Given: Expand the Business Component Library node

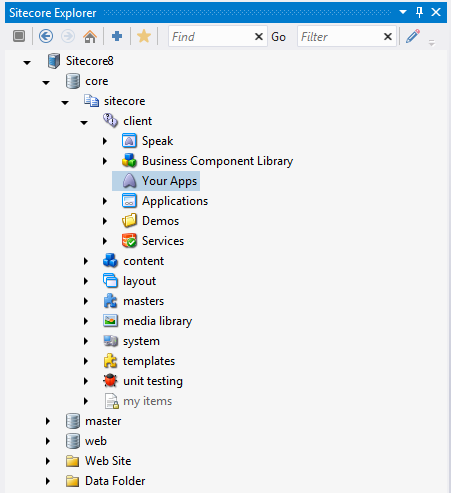Looking at the screenshot, I should pos(105,161).
